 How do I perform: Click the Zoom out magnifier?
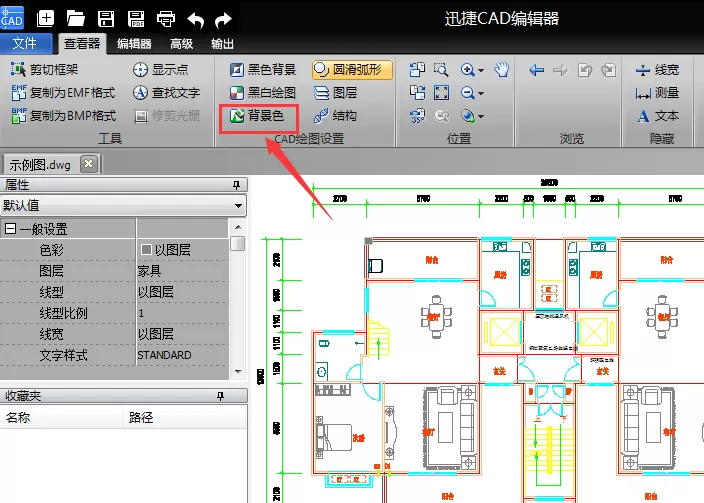[467, 93]
